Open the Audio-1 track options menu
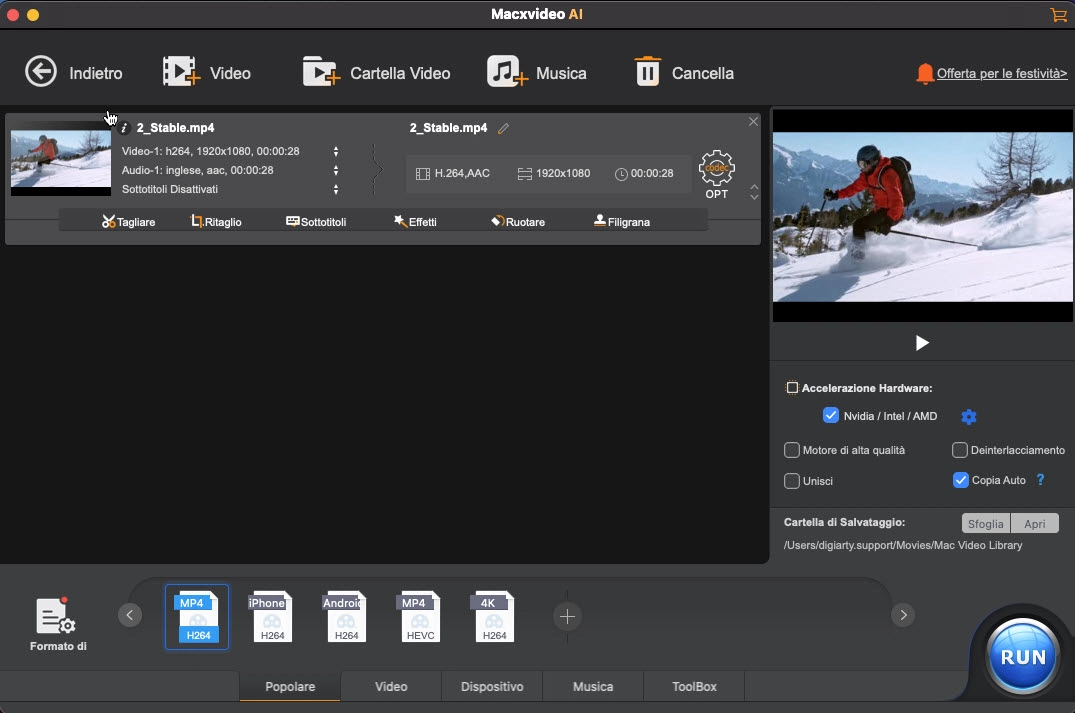Viewport: 1075px width, 713px height. click(336, 169)
